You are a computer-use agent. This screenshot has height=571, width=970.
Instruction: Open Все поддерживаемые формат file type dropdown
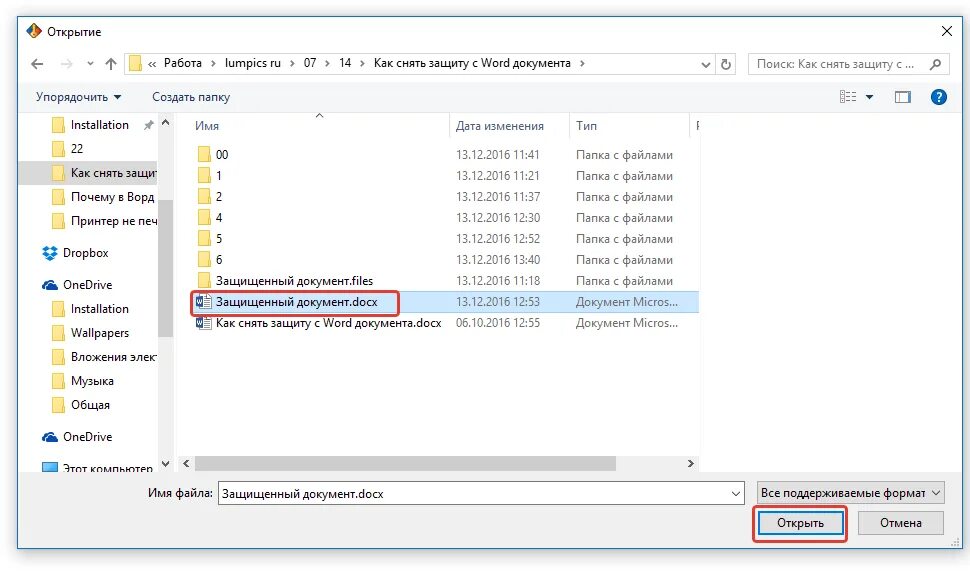click(851, 493)
